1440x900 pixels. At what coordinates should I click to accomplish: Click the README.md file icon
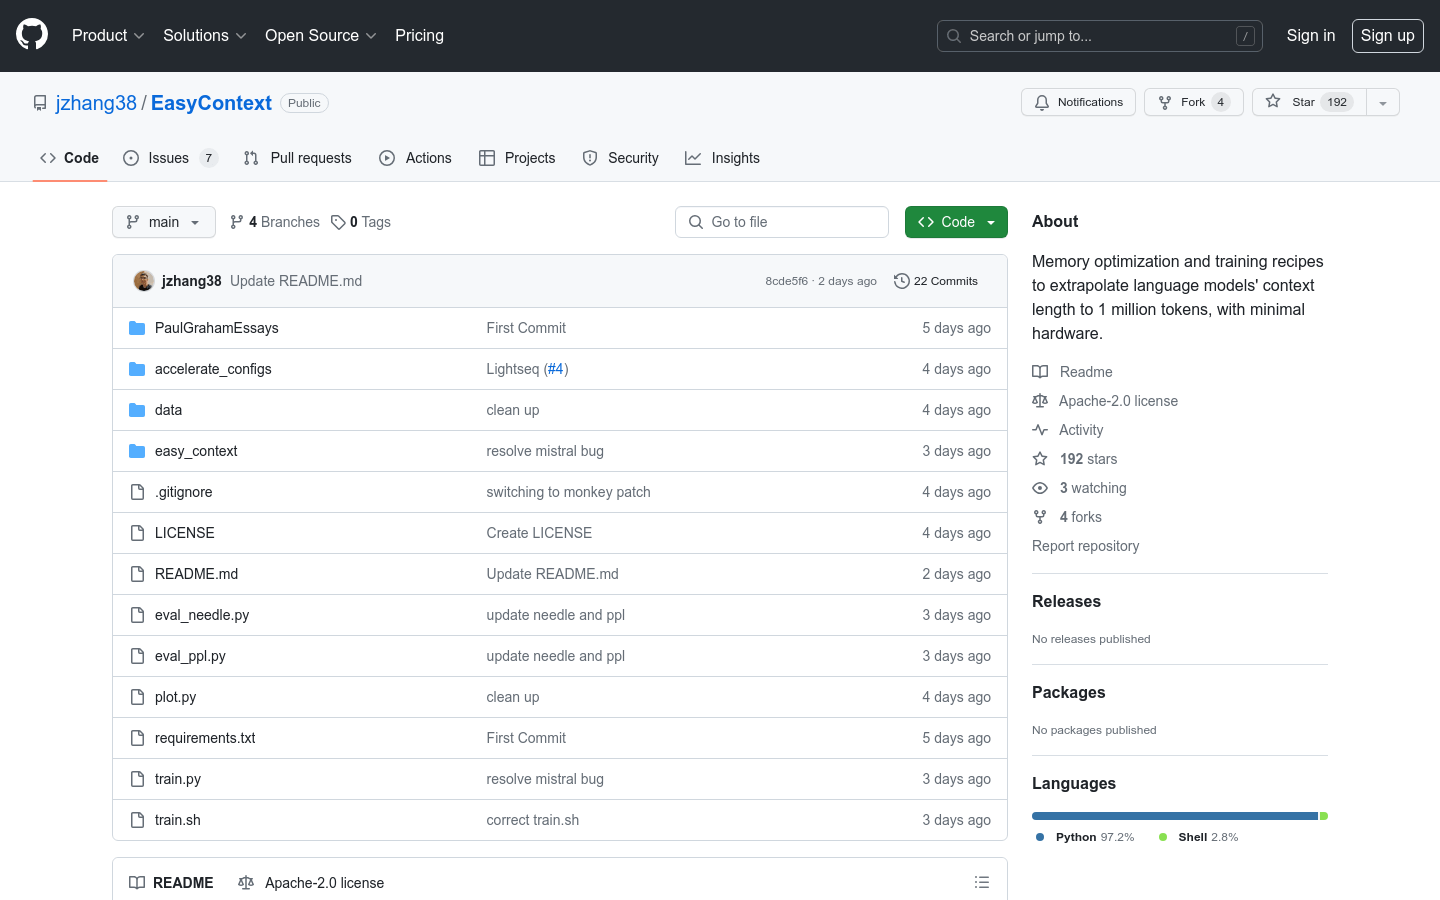[137, 574]
